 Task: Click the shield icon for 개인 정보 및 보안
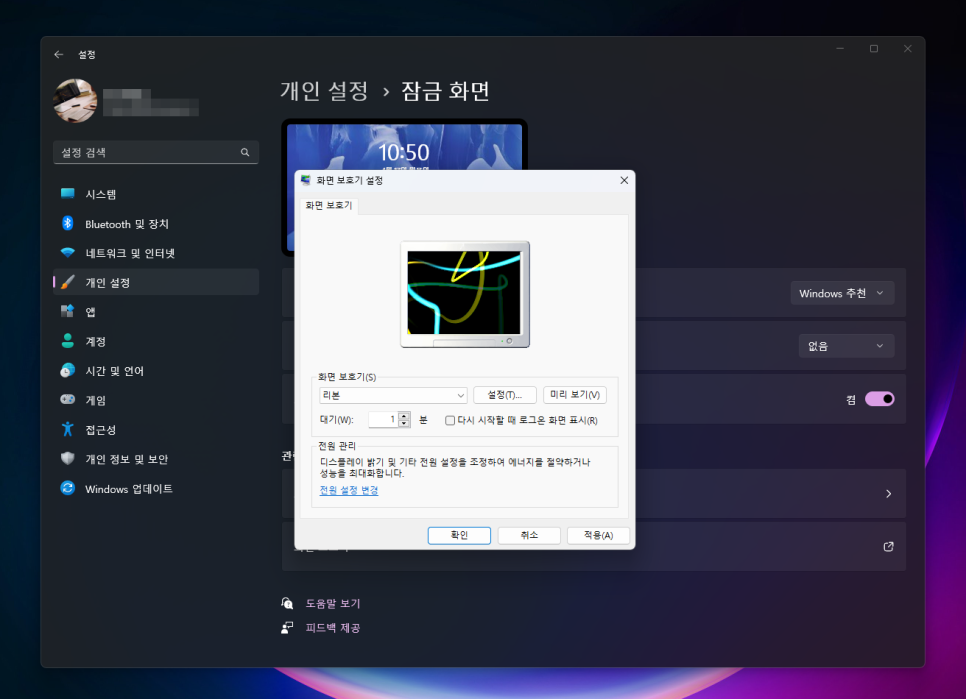(x=68, y=459)
